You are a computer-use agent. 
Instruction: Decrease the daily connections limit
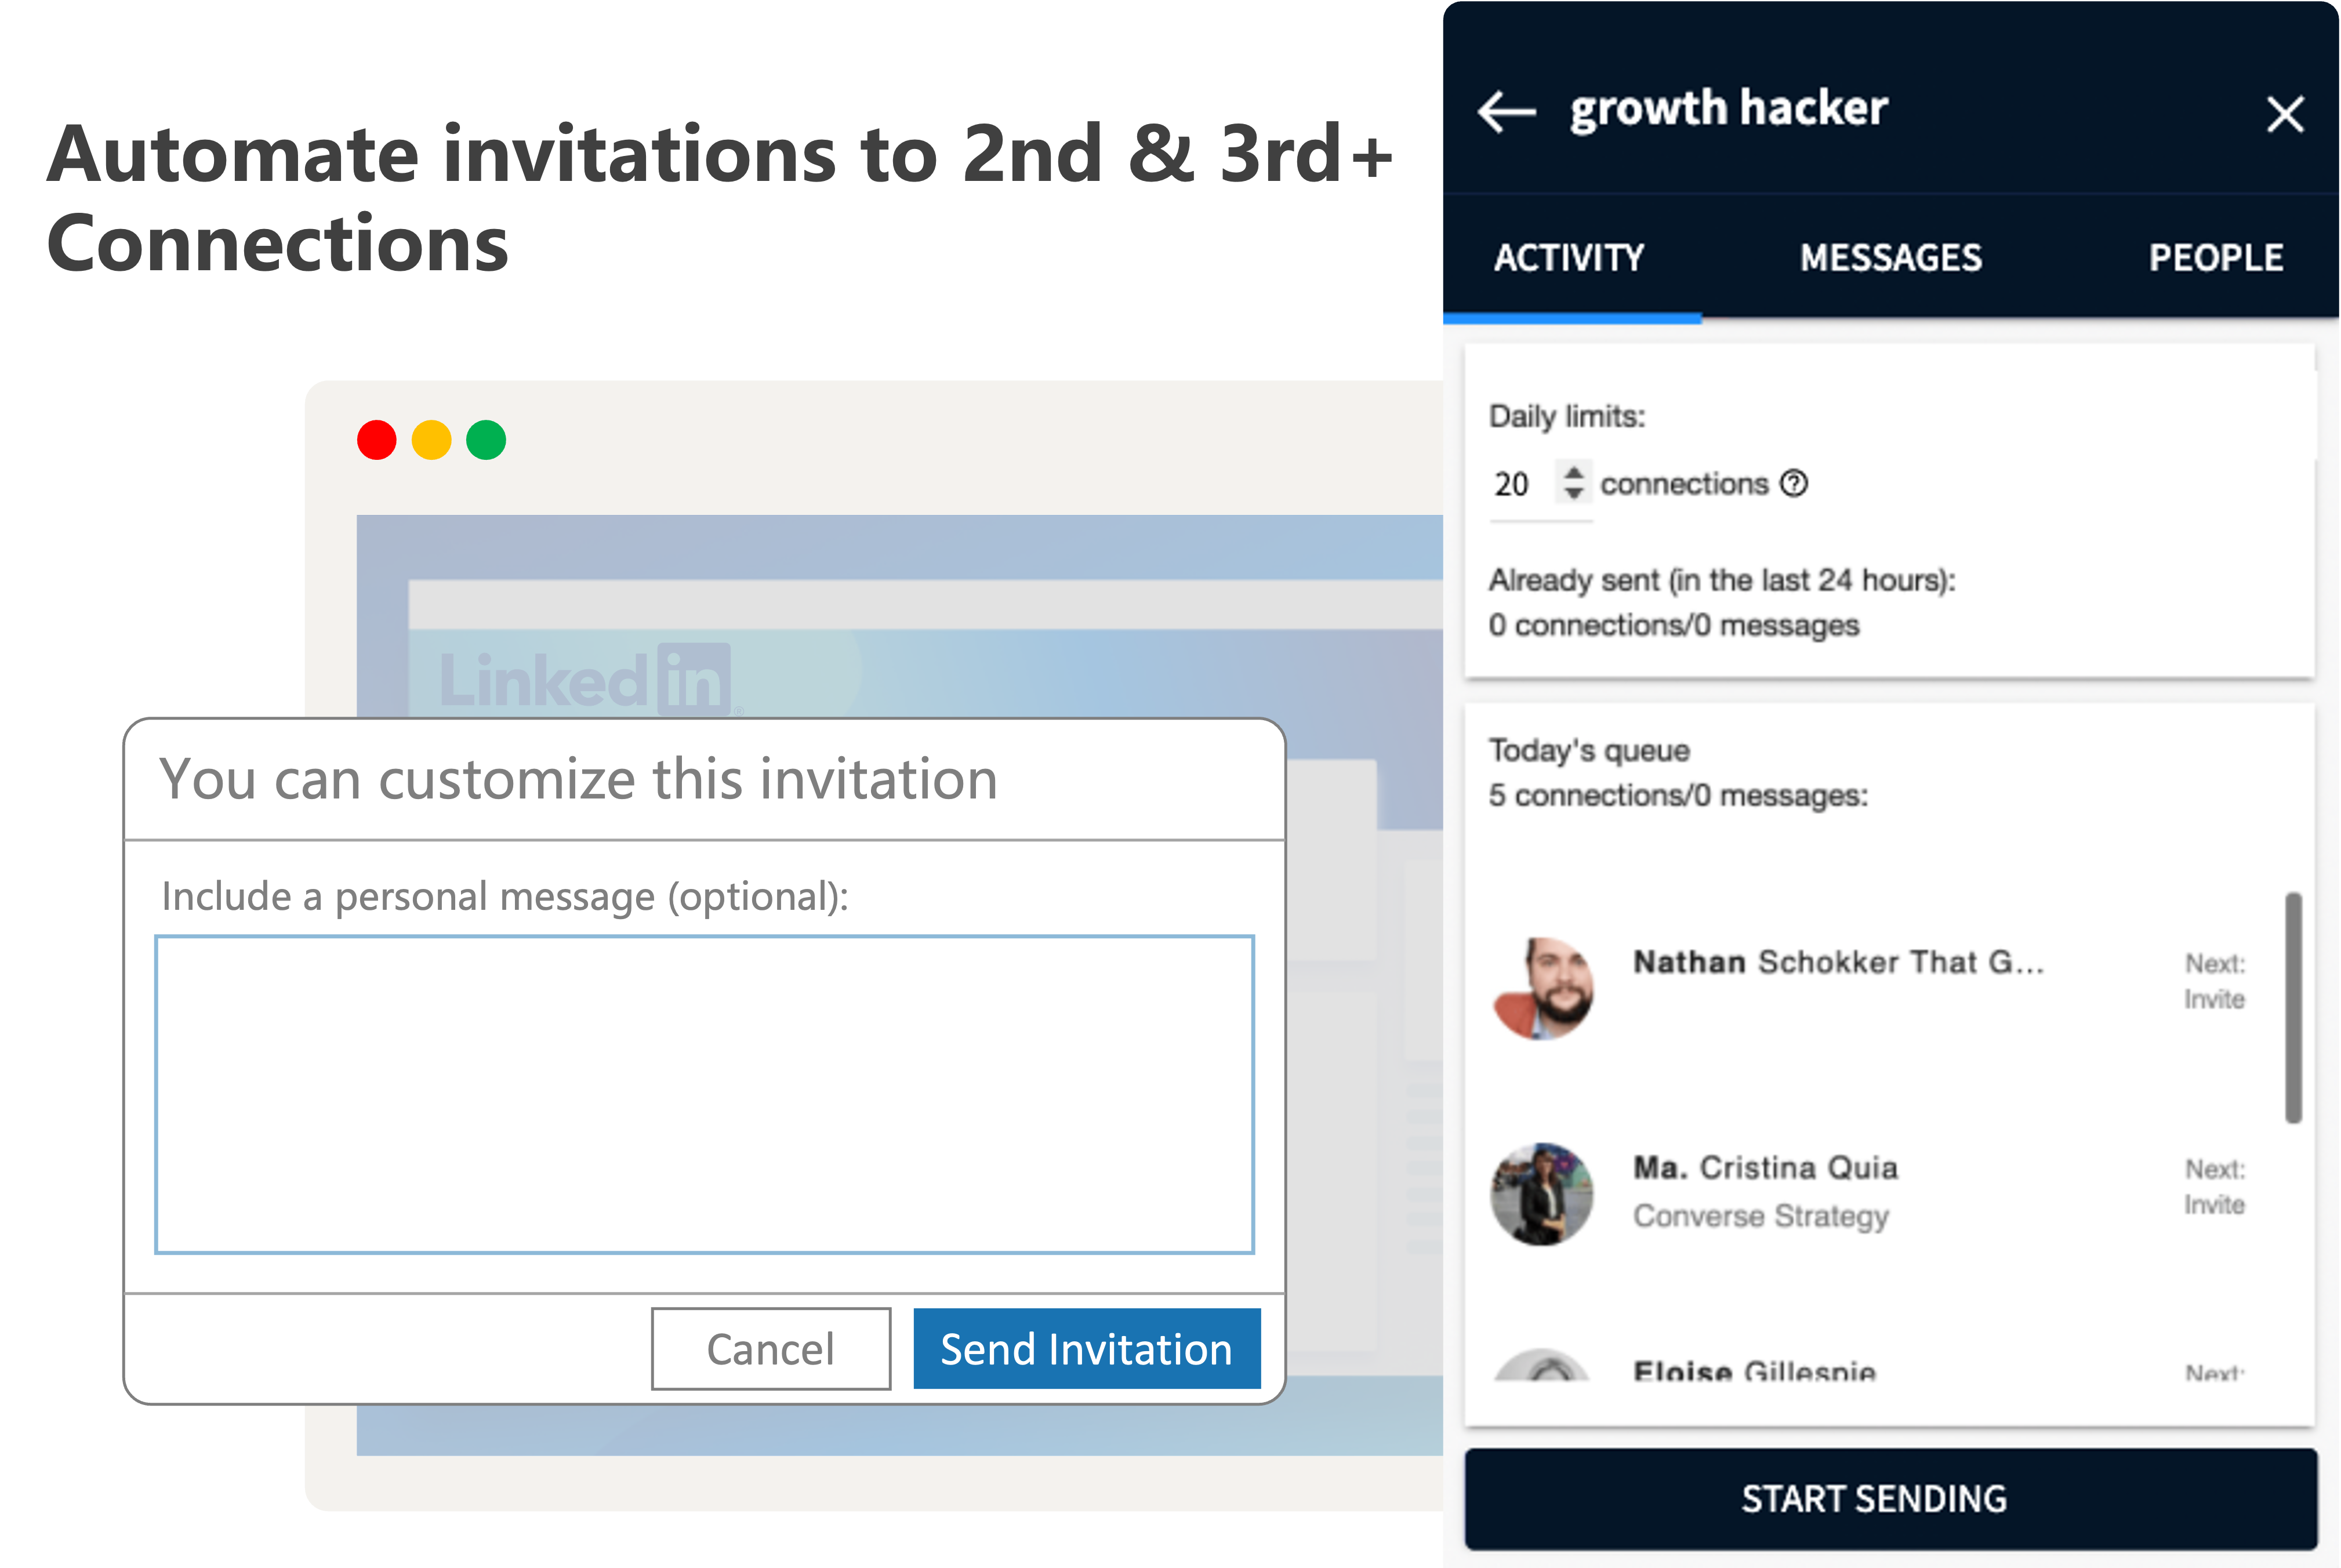click(1574, 494)
